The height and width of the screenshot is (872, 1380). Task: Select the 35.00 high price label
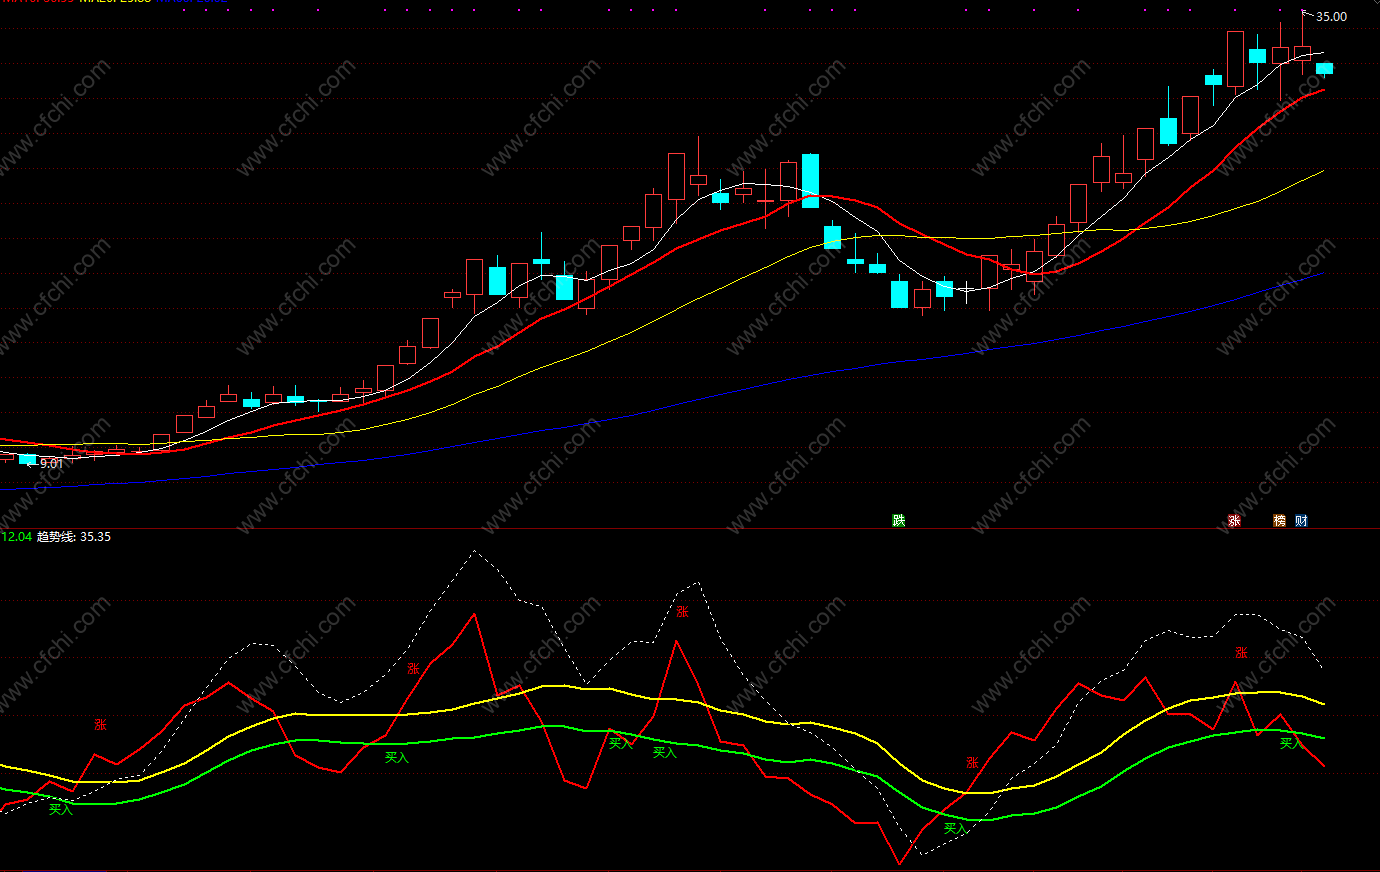click(x=1331, y=17)
